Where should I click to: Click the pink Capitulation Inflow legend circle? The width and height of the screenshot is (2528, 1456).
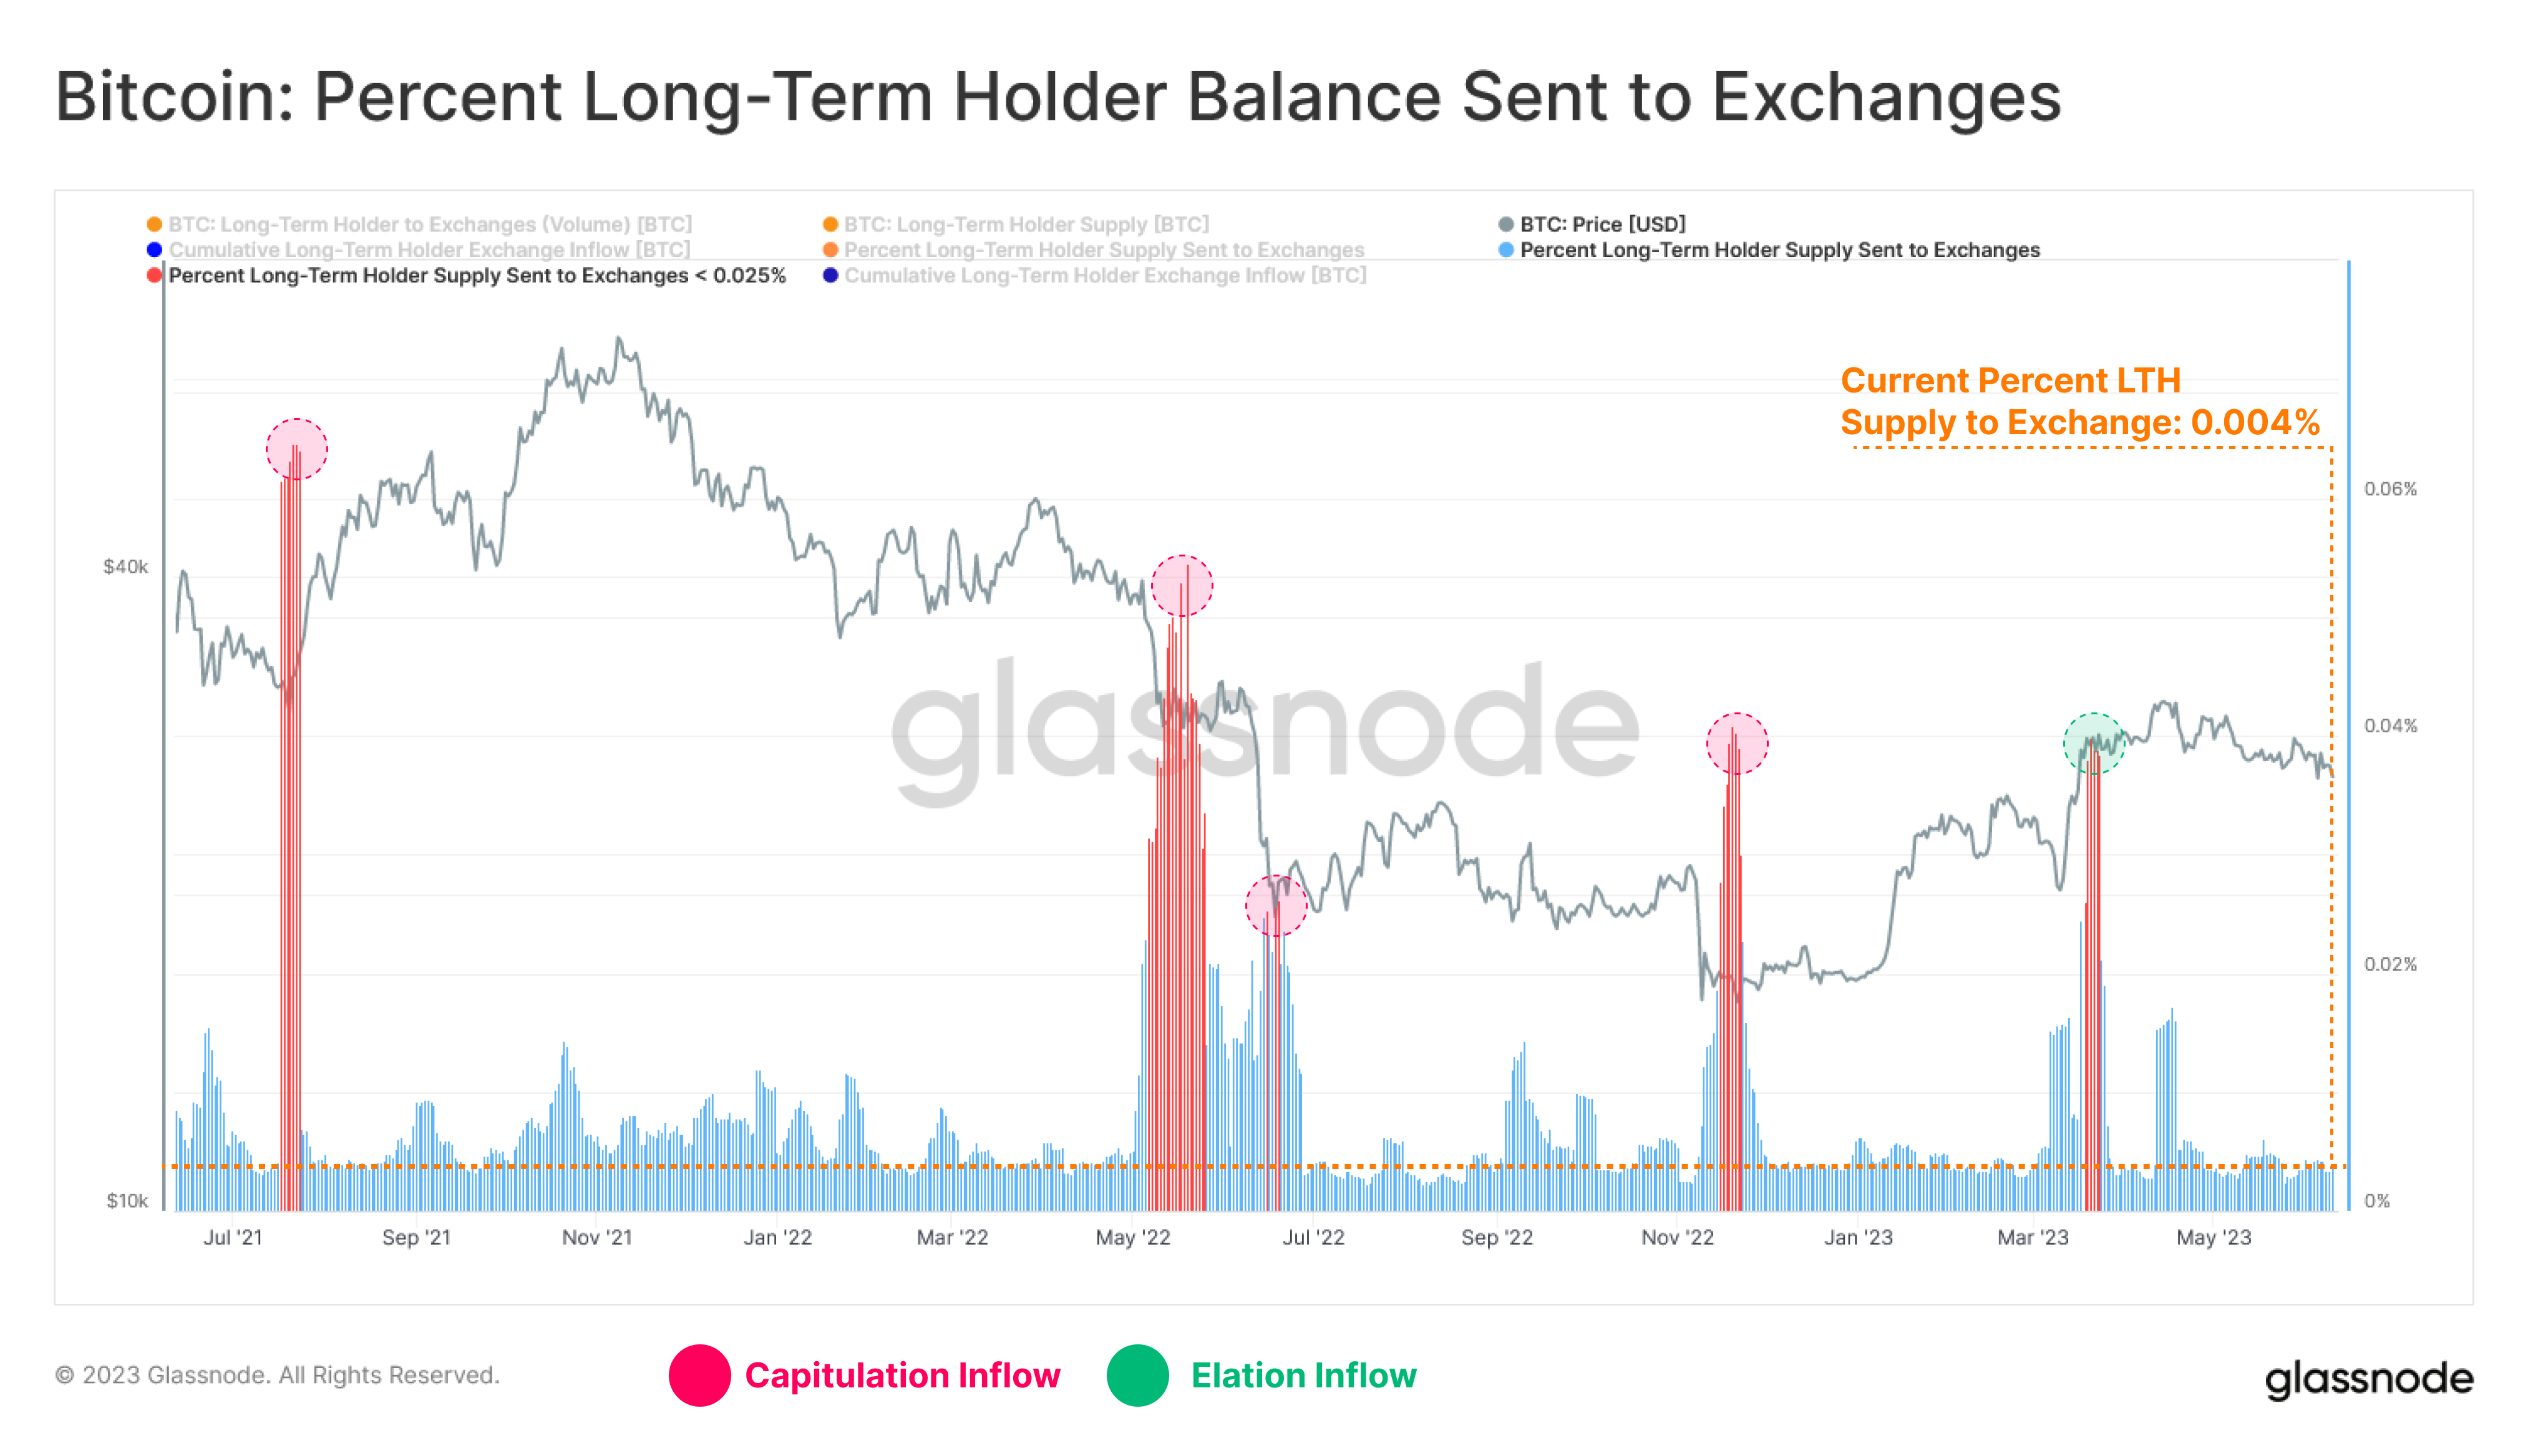click(x=699, y=1375)
